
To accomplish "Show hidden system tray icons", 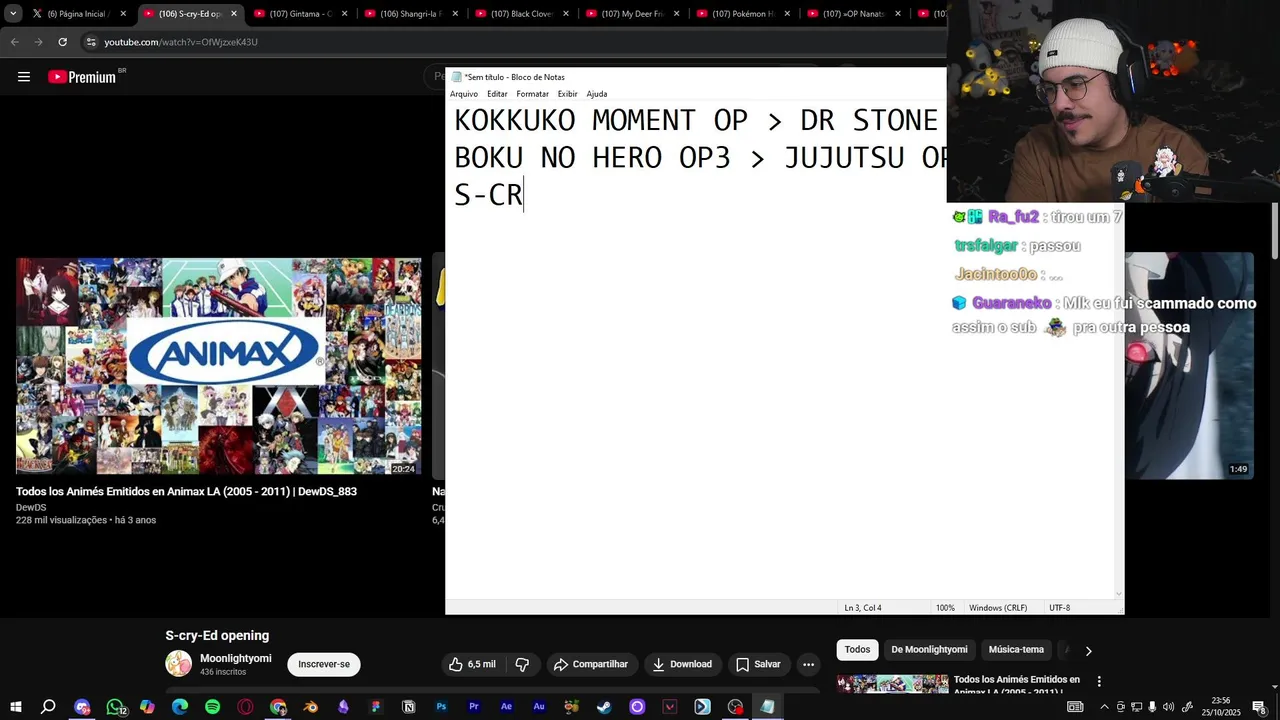I will tap(1104, 707).
